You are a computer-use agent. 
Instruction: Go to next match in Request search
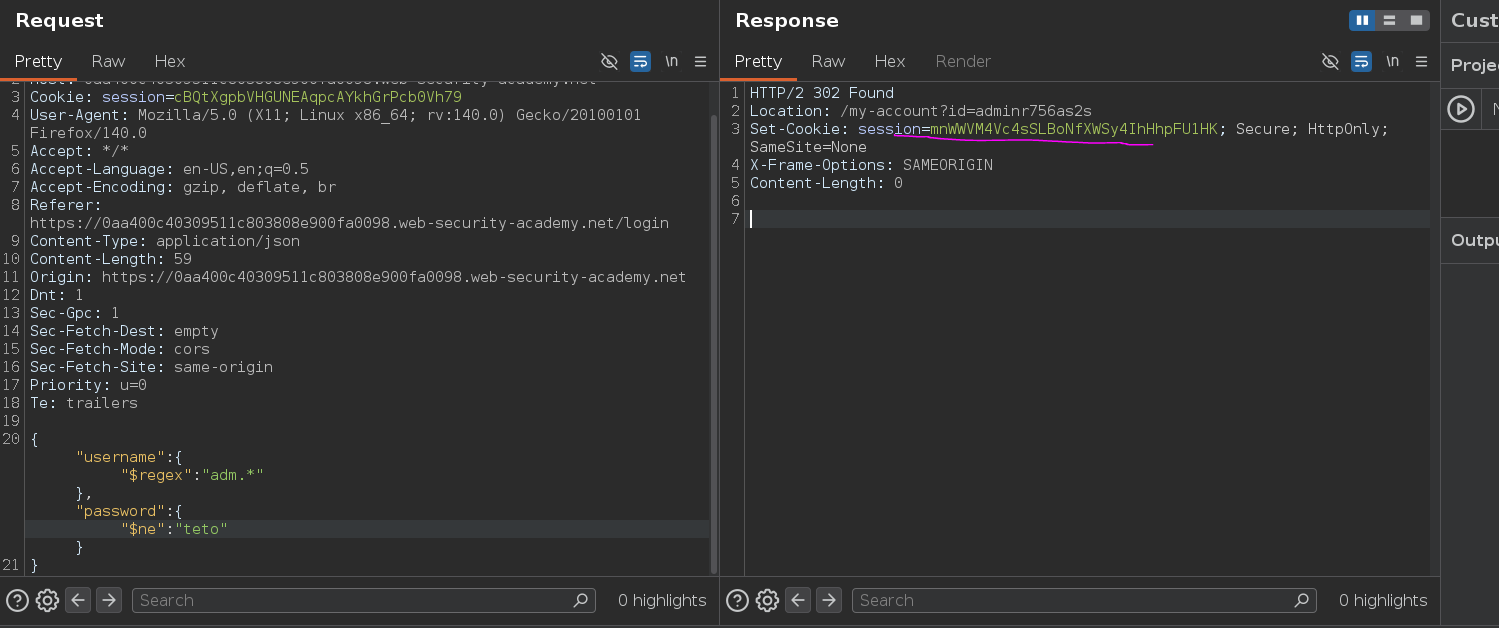pos(109,600)
